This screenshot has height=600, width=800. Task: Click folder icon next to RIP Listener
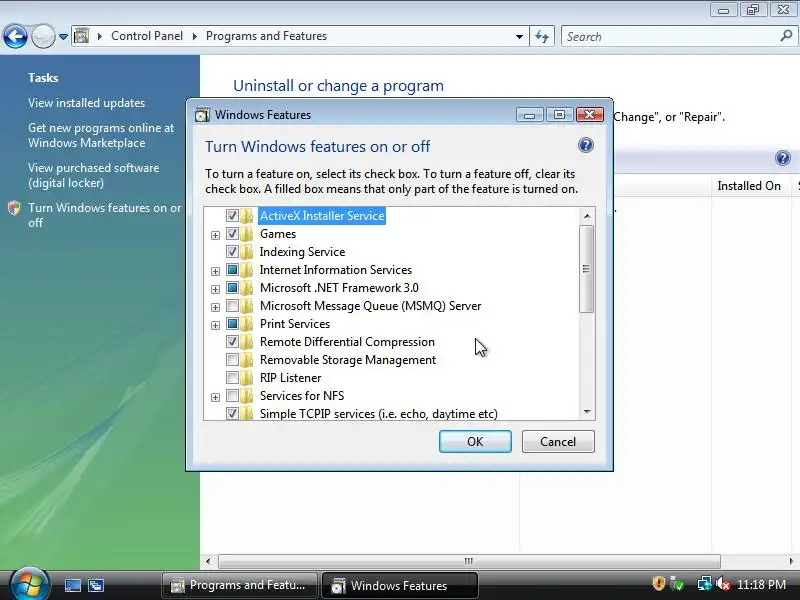(247, 378)
